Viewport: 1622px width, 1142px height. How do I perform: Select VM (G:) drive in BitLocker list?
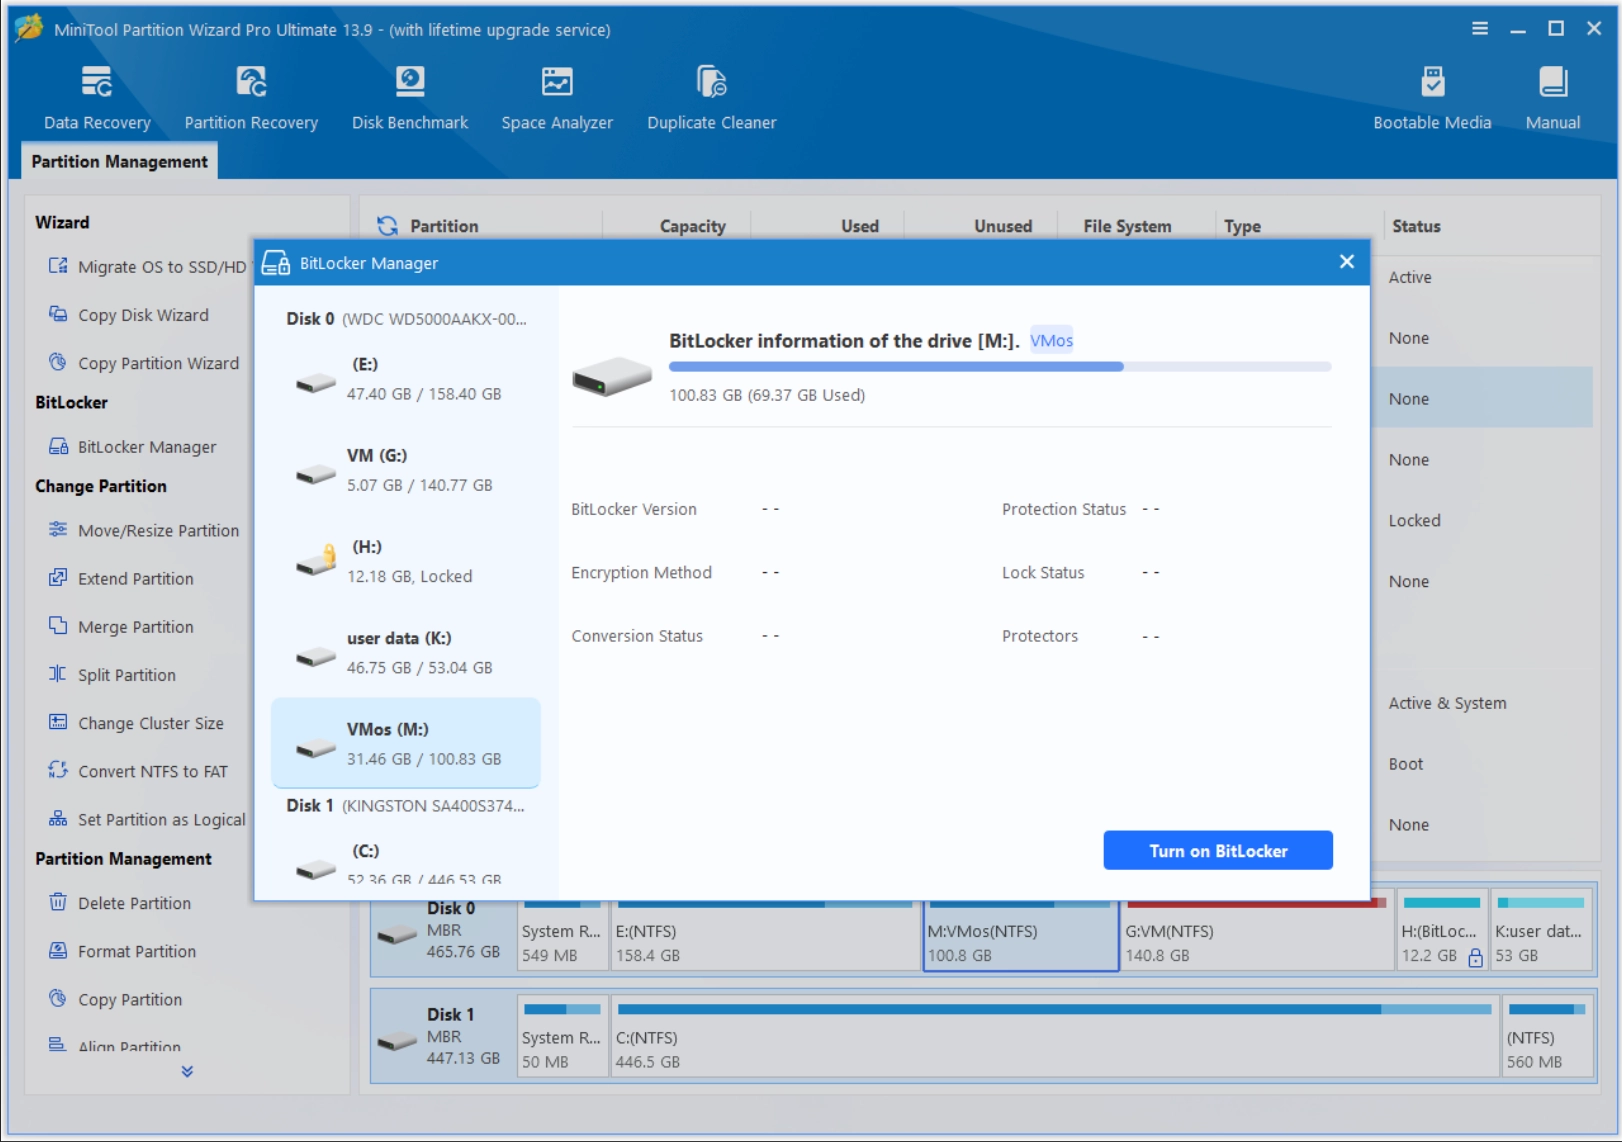click(406, 470)
